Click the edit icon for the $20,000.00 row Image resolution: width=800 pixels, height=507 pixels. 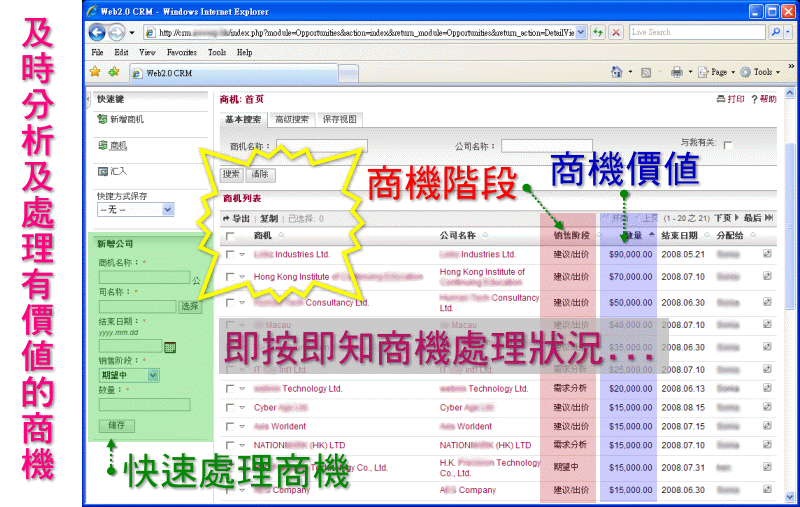tap(767, 388)
